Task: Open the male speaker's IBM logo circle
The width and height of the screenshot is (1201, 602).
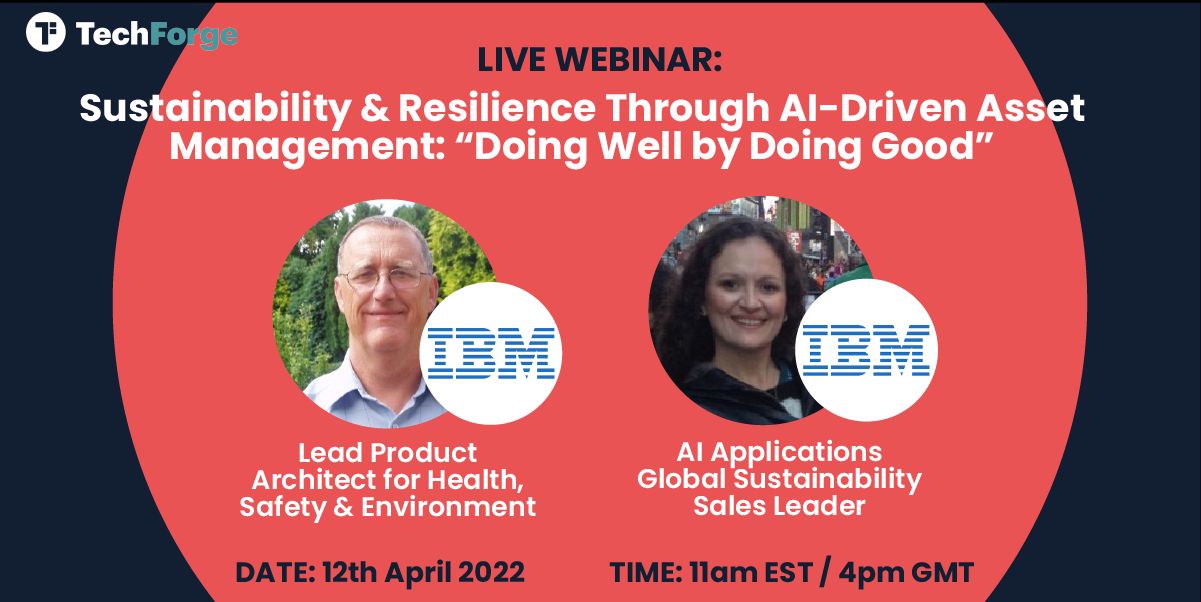Action: 492,352
